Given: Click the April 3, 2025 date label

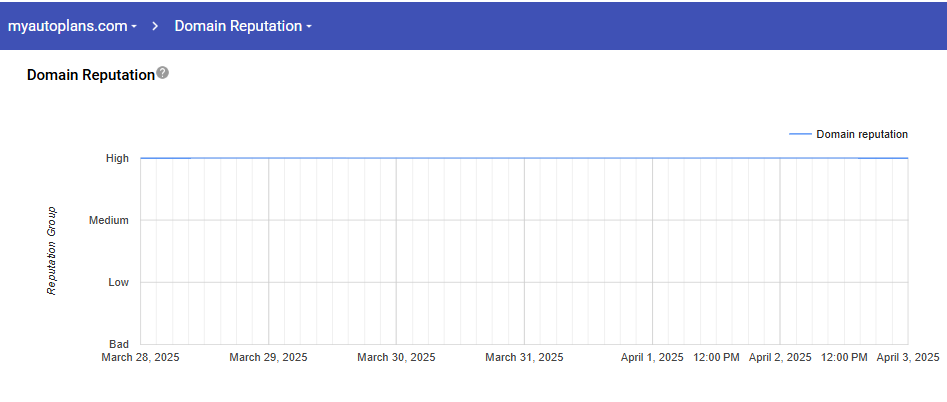Looking at the screenshot, I should click(907, 357).
